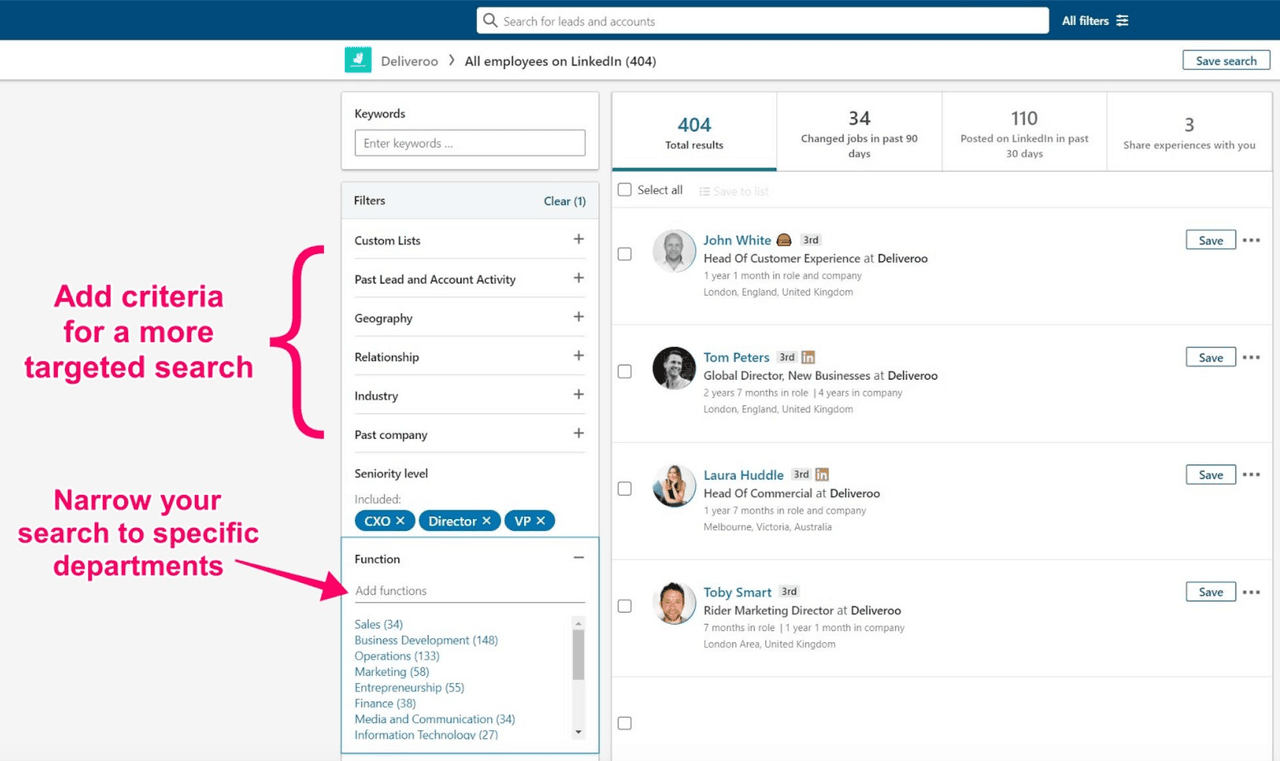Select the checkbox for Laura Huddle
Image resolution: width=1280 pixels, height=761 pixels.
[624, 488]
